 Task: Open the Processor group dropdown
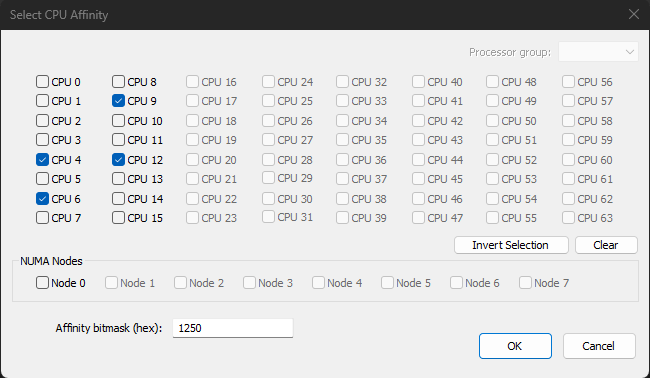(598, 52)
